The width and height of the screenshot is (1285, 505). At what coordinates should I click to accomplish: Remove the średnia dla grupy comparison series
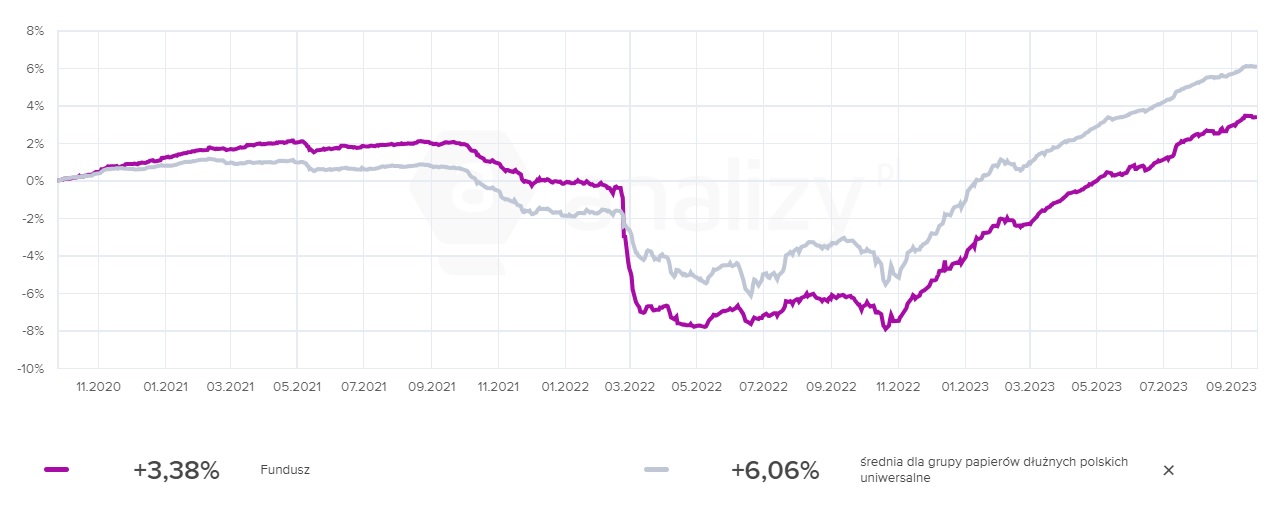[x=1168, y=470]
